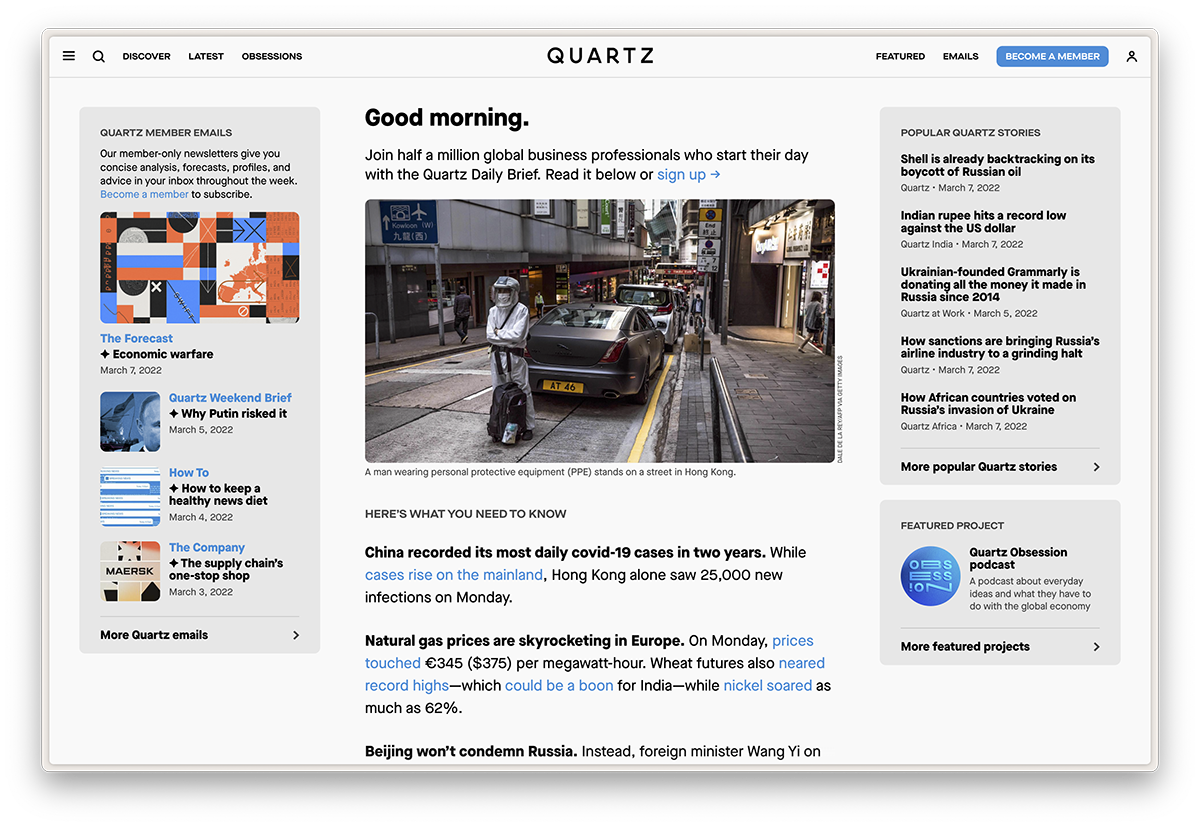Viewport: 1200px width, 827px height.
Task: Click the Quartz Obsession podcast round icon
Action: pos(929,576)
